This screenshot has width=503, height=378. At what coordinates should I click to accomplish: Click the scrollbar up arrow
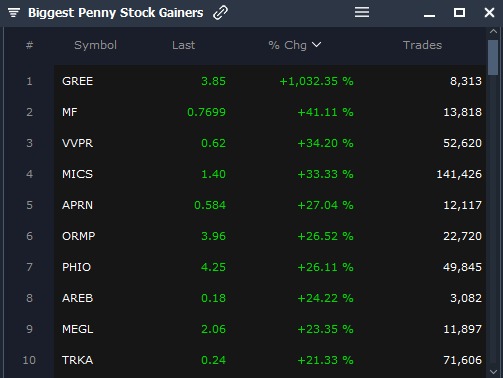coord(493,31)
